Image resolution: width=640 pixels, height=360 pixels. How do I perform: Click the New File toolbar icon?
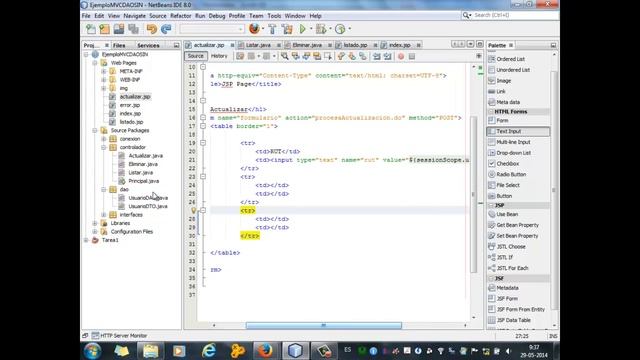coord(91,29)
